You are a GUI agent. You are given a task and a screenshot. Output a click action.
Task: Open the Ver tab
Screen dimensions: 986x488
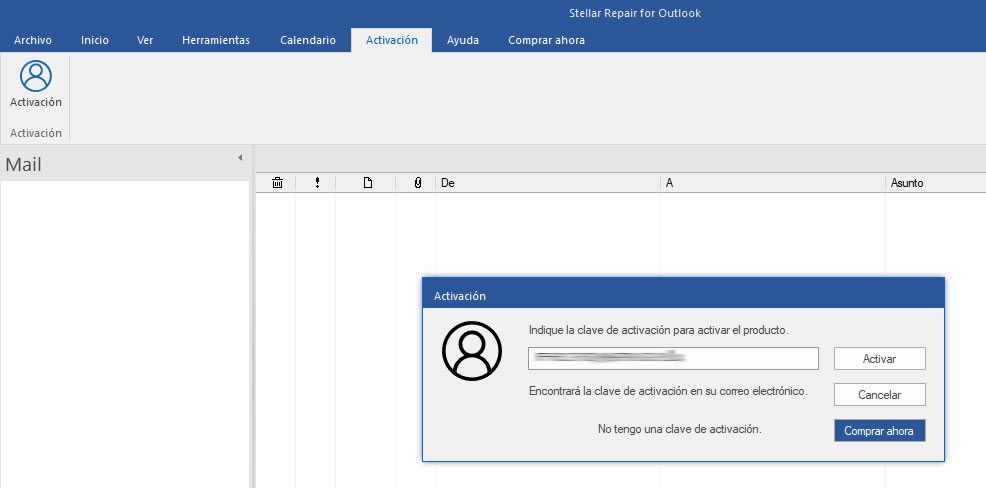click(x=145, y=40)
